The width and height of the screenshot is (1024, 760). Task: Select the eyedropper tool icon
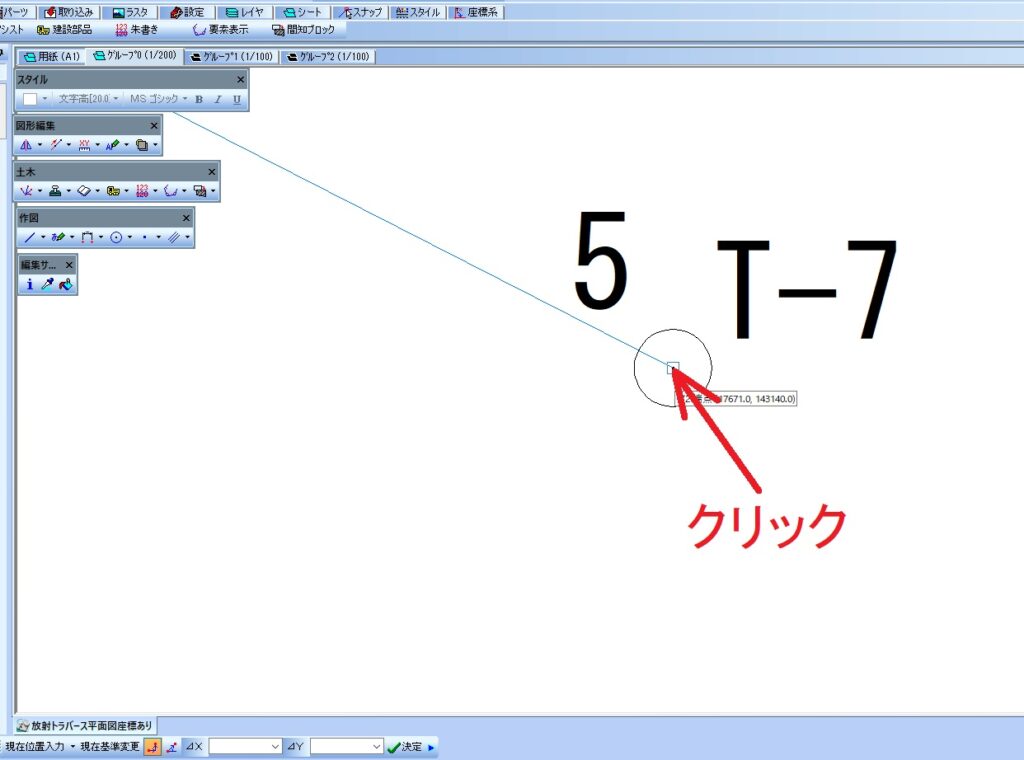pos(47,285)
